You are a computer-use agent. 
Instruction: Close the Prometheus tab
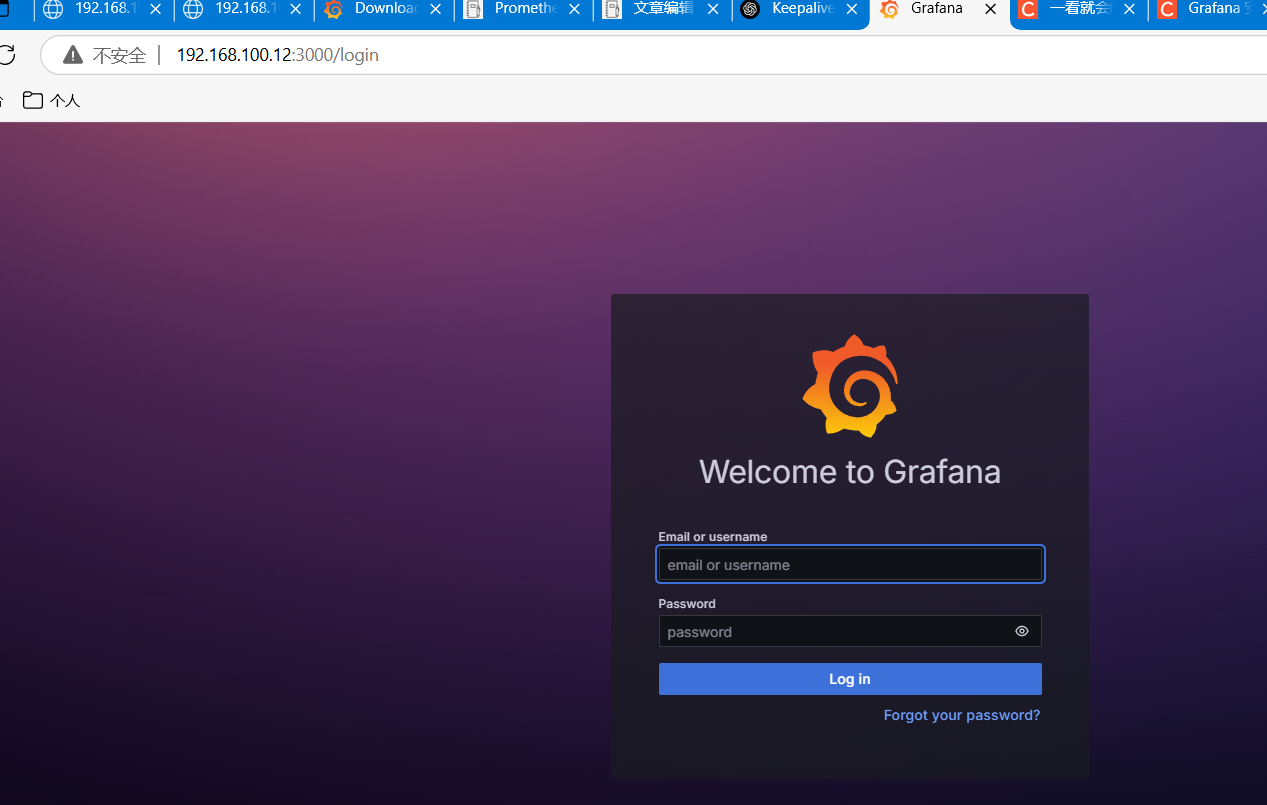(575, 9)
